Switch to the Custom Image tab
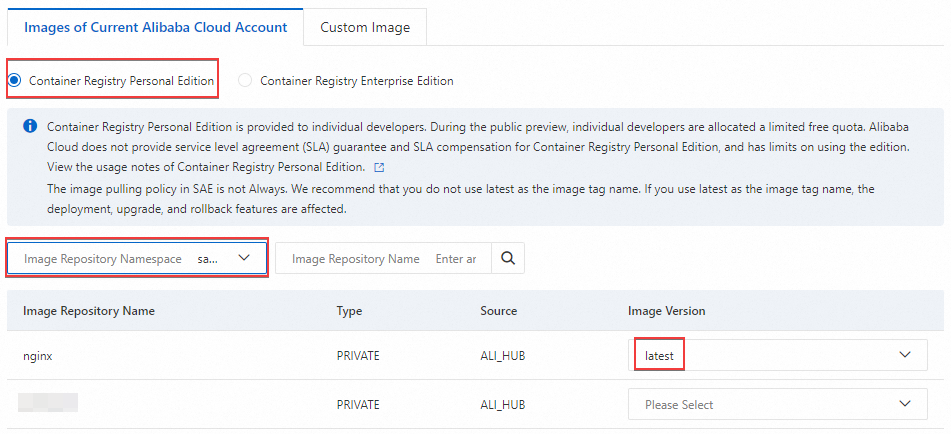This screenshot has height=434, width=951. tap(365, 27)
